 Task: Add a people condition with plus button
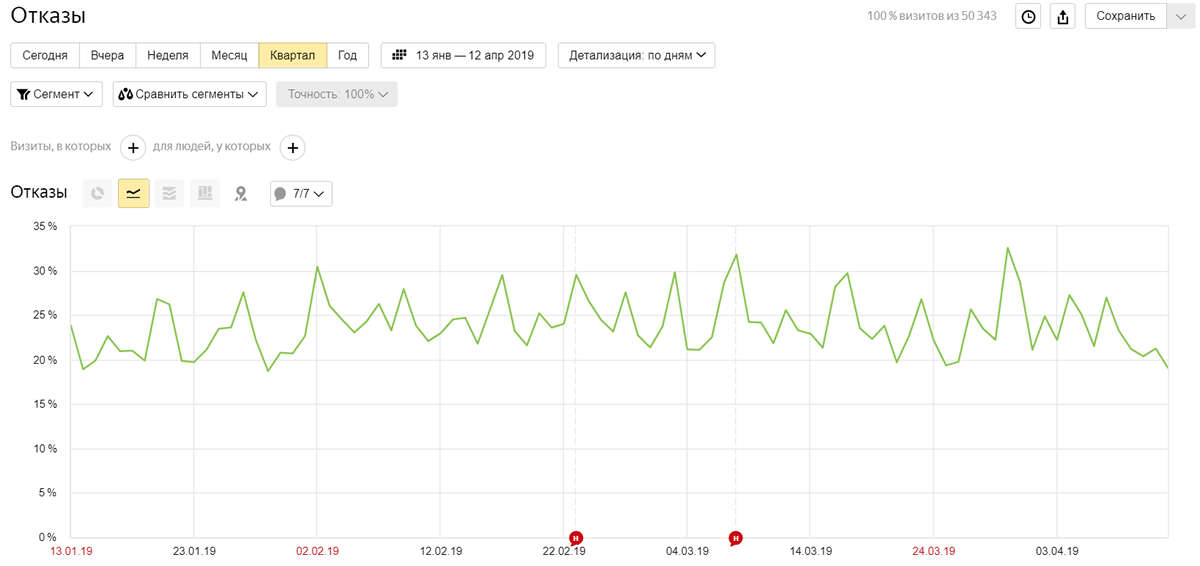[x=292, y=147]
